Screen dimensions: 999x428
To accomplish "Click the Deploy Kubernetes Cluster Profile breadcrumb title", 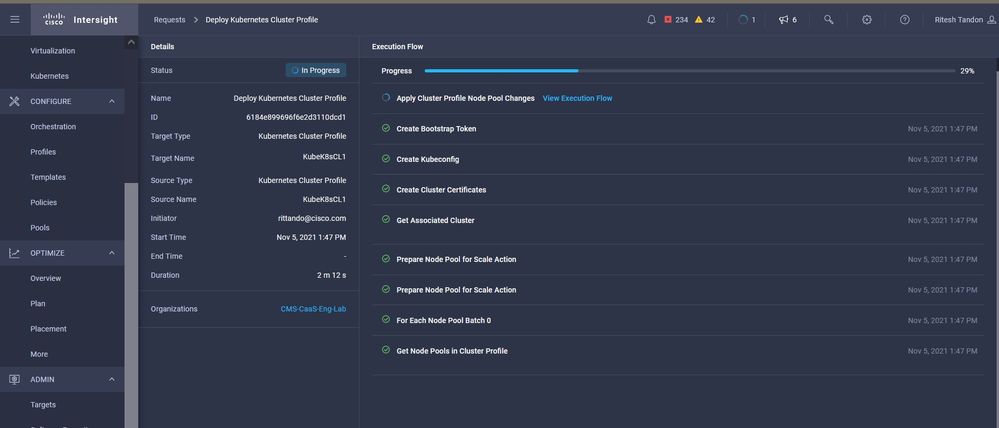I will 261,20.
